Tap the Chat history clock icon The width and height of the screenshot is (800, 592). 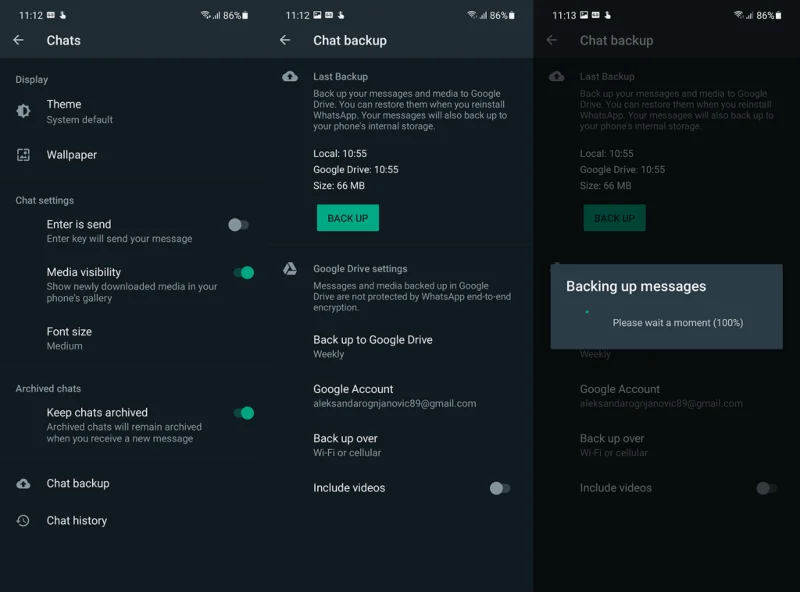[x=23, y=521]
